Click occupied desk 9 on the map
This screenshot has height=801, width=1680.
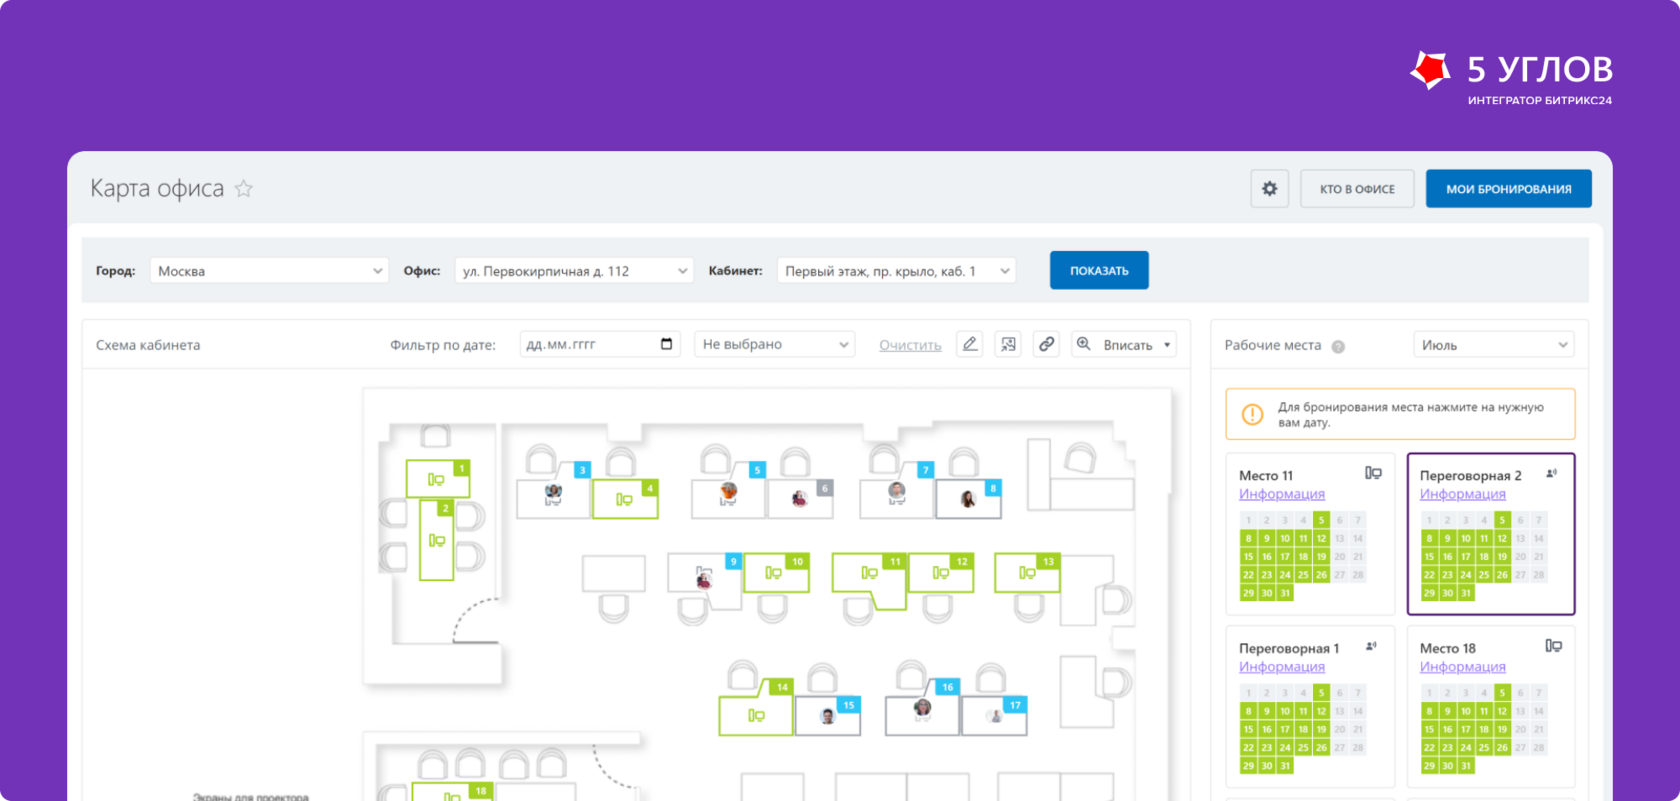(704, 579)
